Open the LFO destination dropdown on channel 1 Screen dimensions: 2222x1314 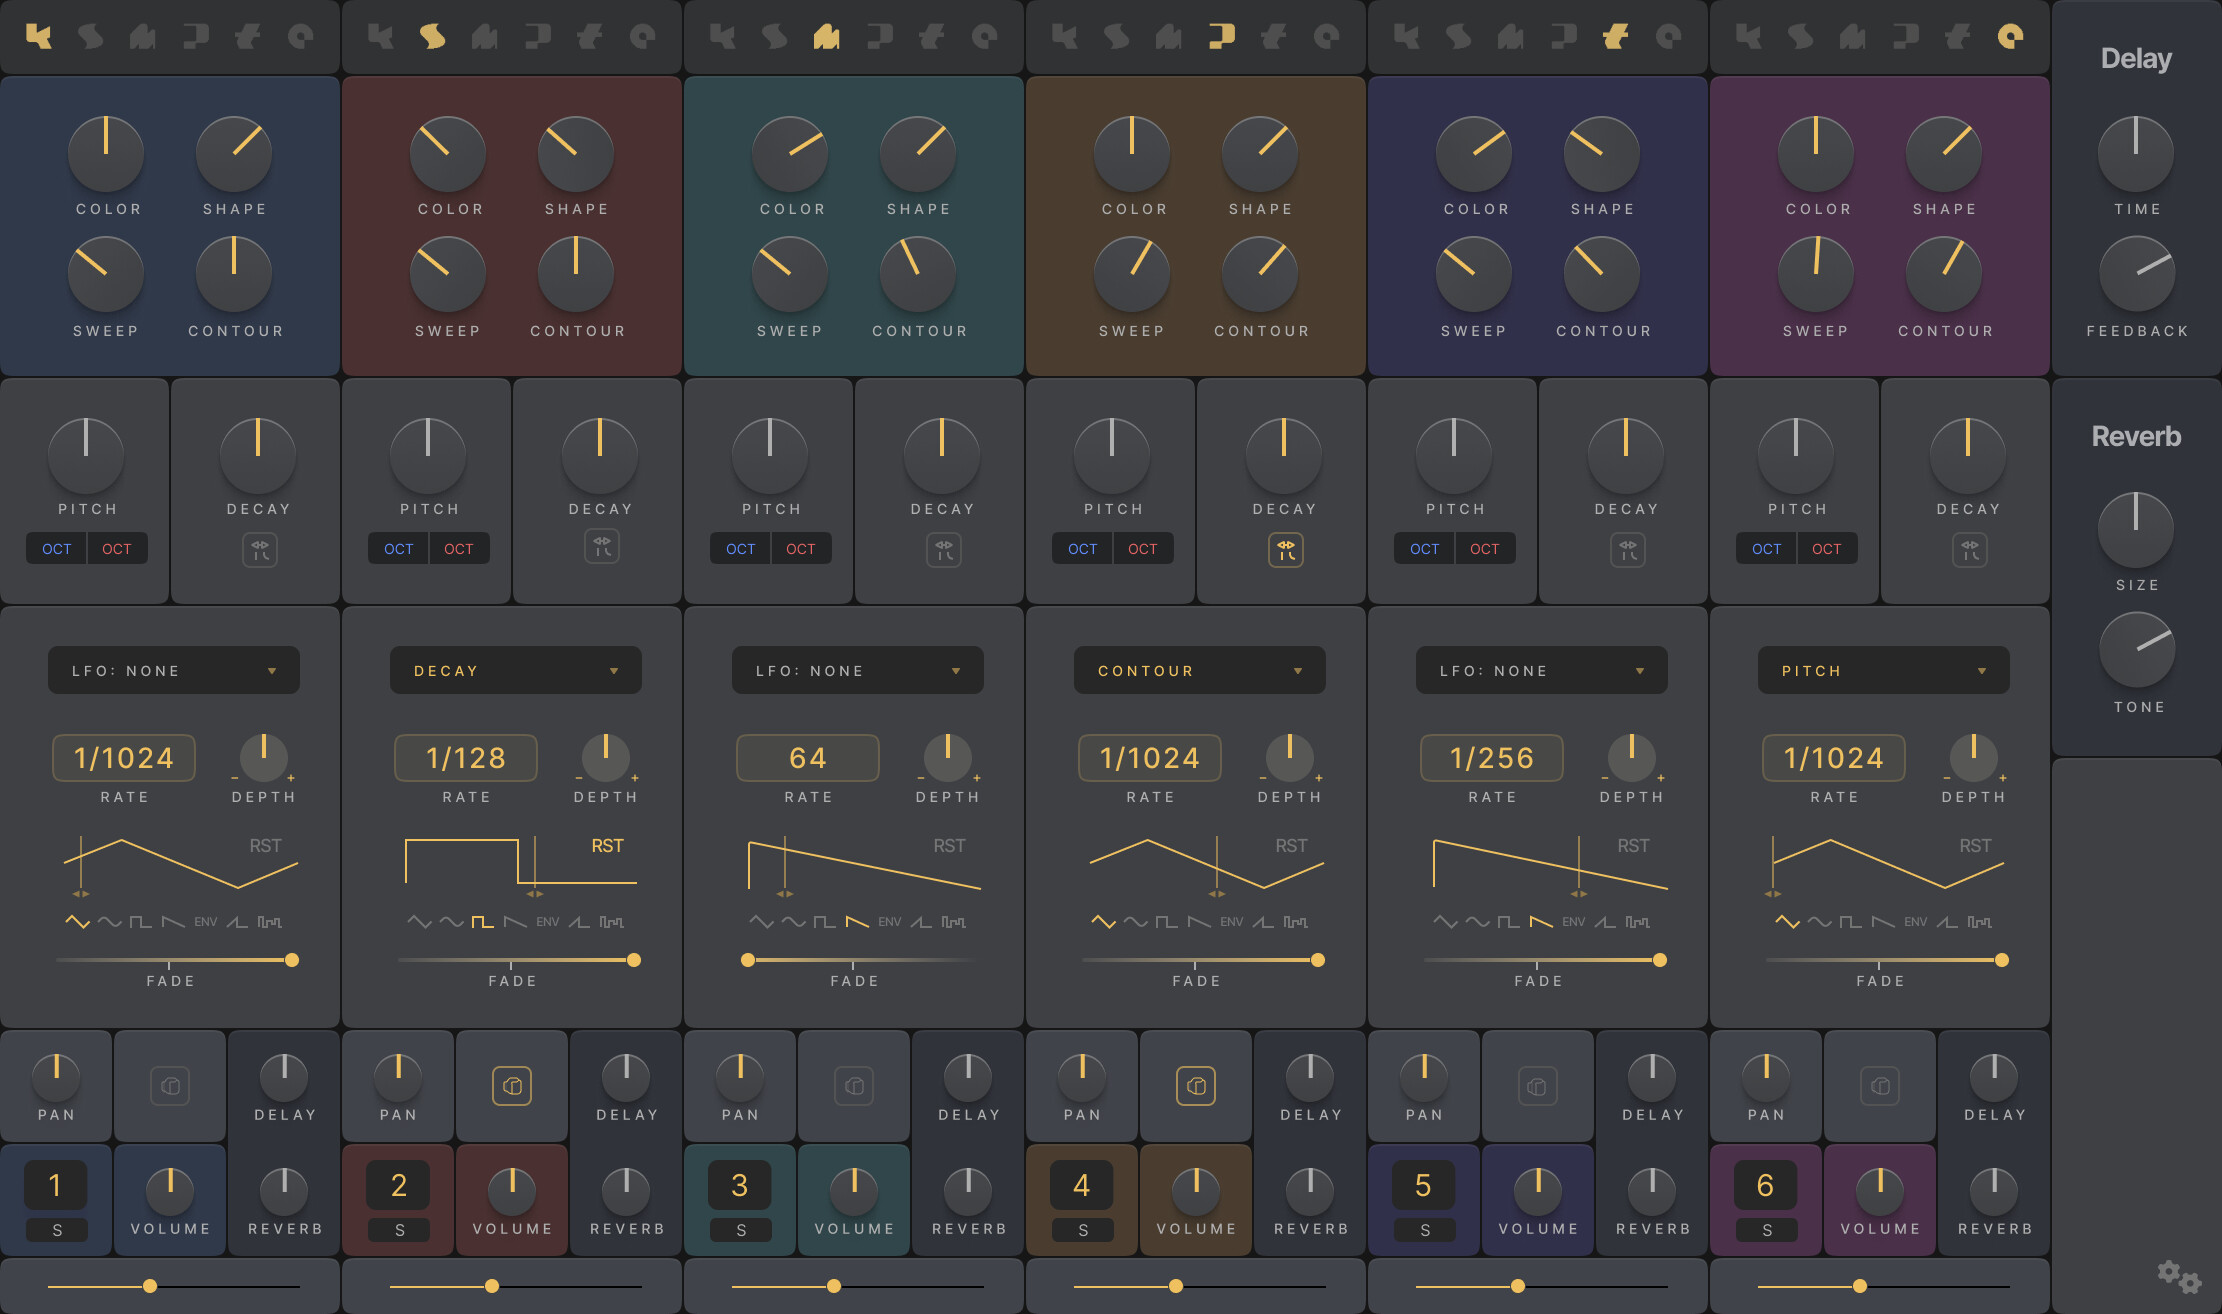[x=173, y=670]
